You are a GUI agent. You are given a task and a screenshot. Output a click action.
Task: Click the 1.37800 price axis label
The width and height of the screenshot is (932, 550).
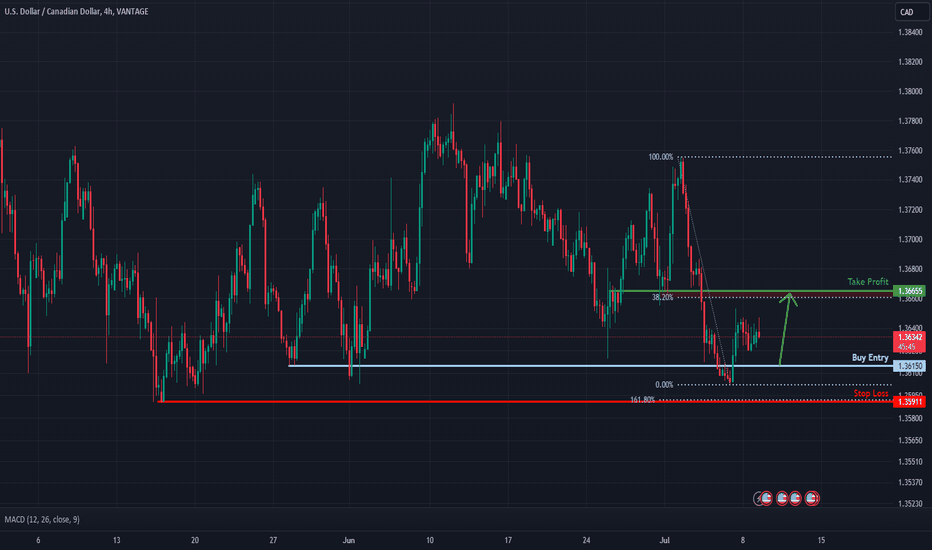tap(910, 121)
